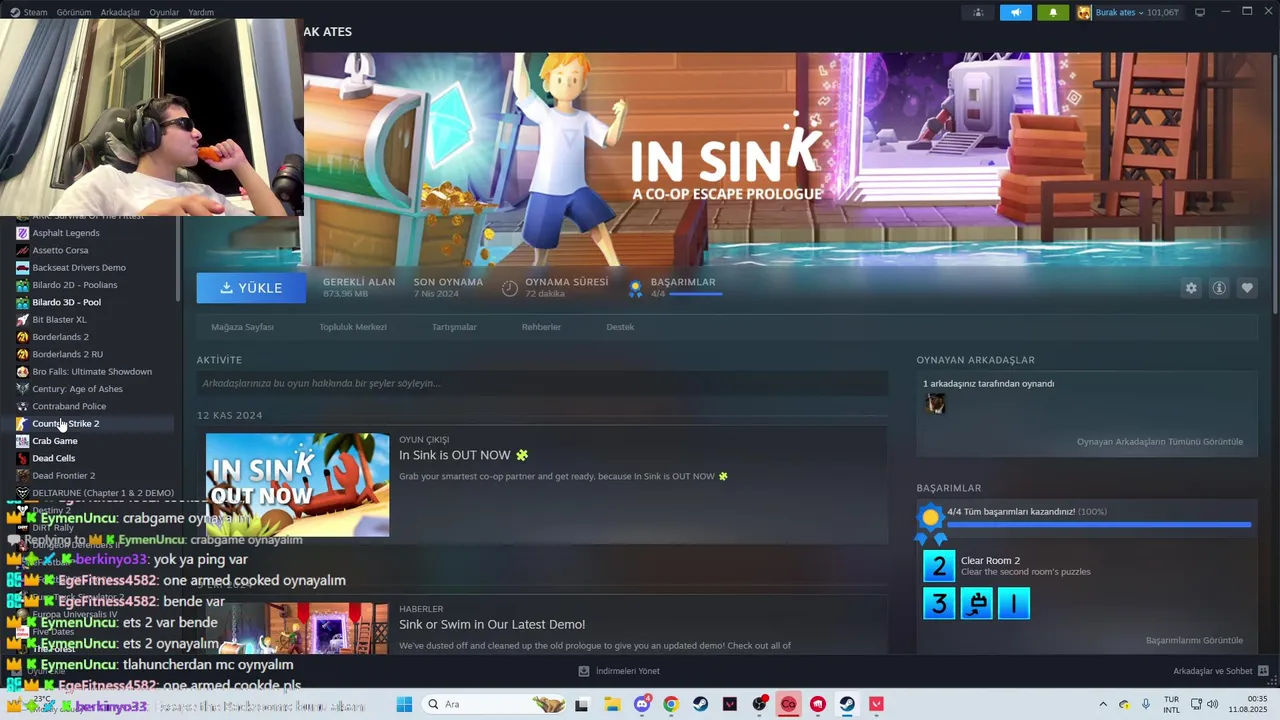Open the game settings gear icon
Screen dimensions: 1280x720
click(x=1191, y=288)
